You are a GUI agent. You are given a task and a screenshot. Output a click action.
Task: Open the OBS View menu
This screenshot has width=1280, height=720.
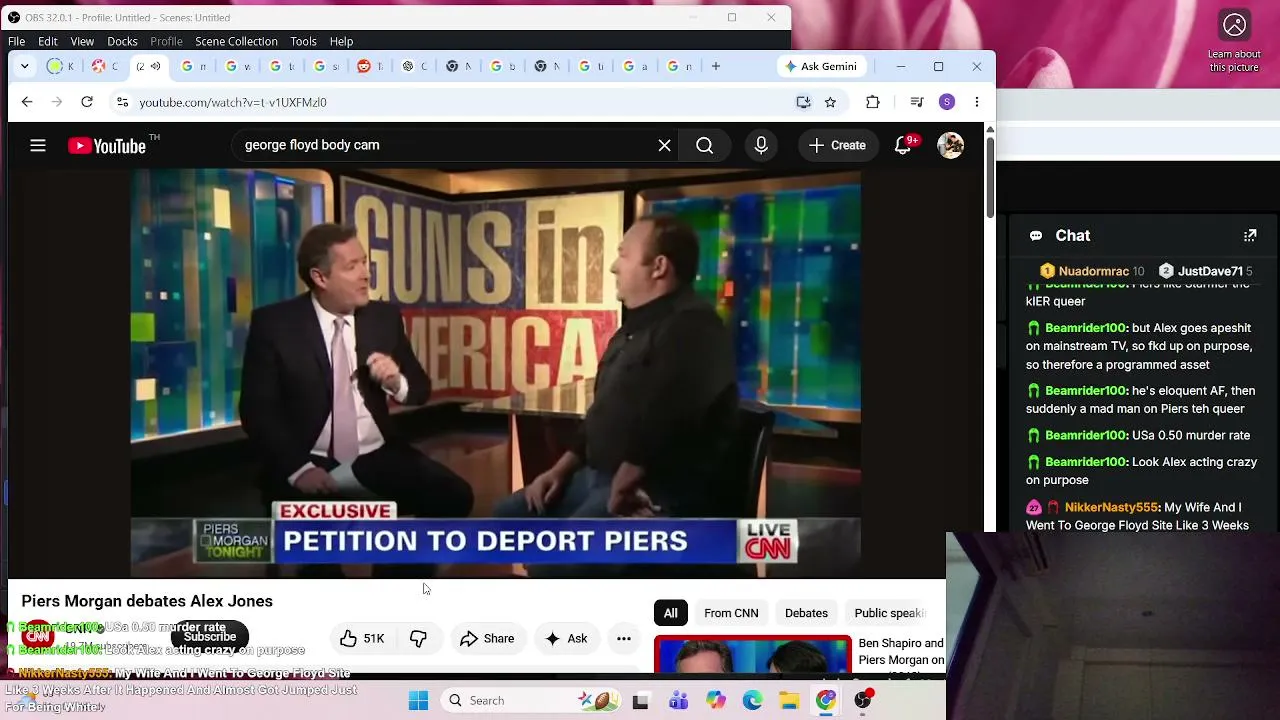[82, 41]
